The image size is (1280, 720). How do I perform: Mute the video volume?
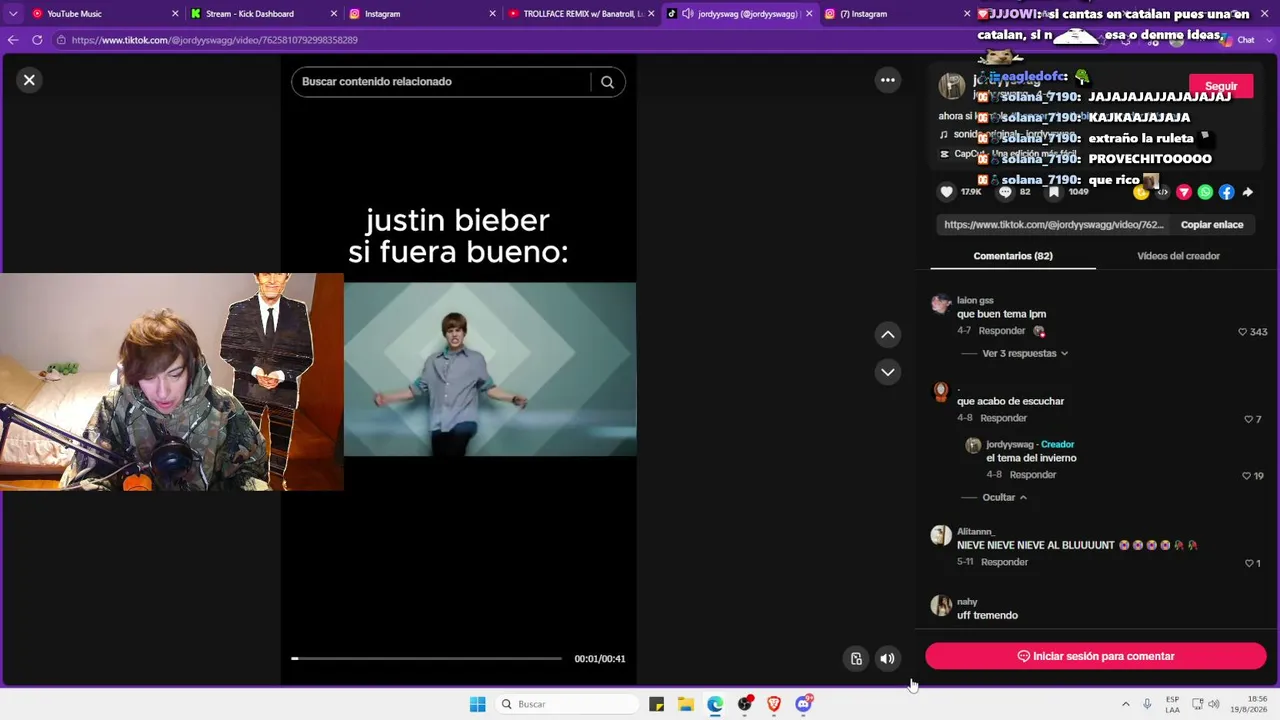coord(887,658)
